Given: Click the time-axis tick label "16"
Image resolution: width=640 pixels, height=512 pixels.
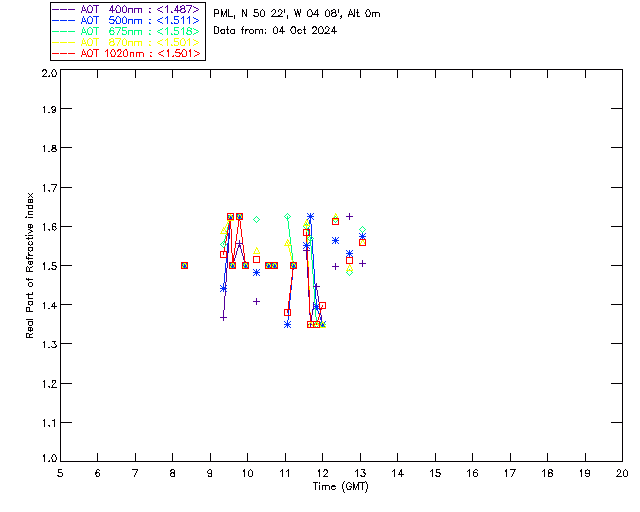Looking at the screenshot, I should point(473,473).
